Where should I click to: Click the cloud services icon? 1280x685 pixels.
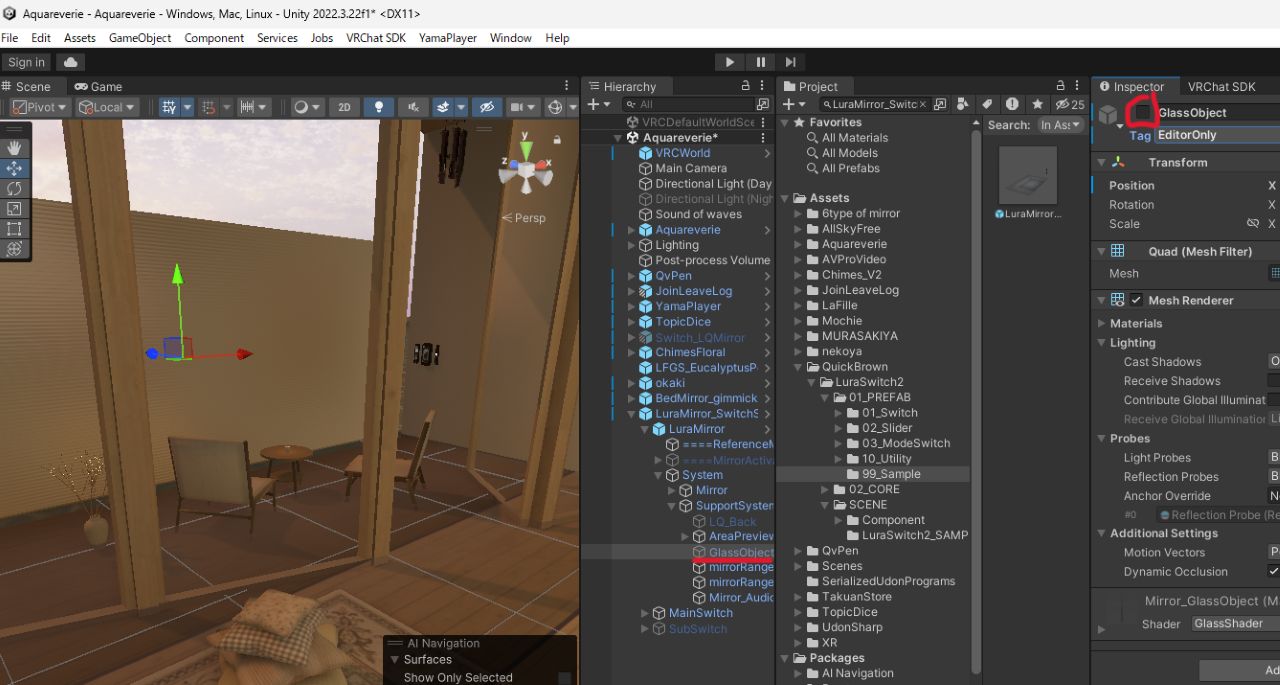pyautogui.click(x=71, y=62)
